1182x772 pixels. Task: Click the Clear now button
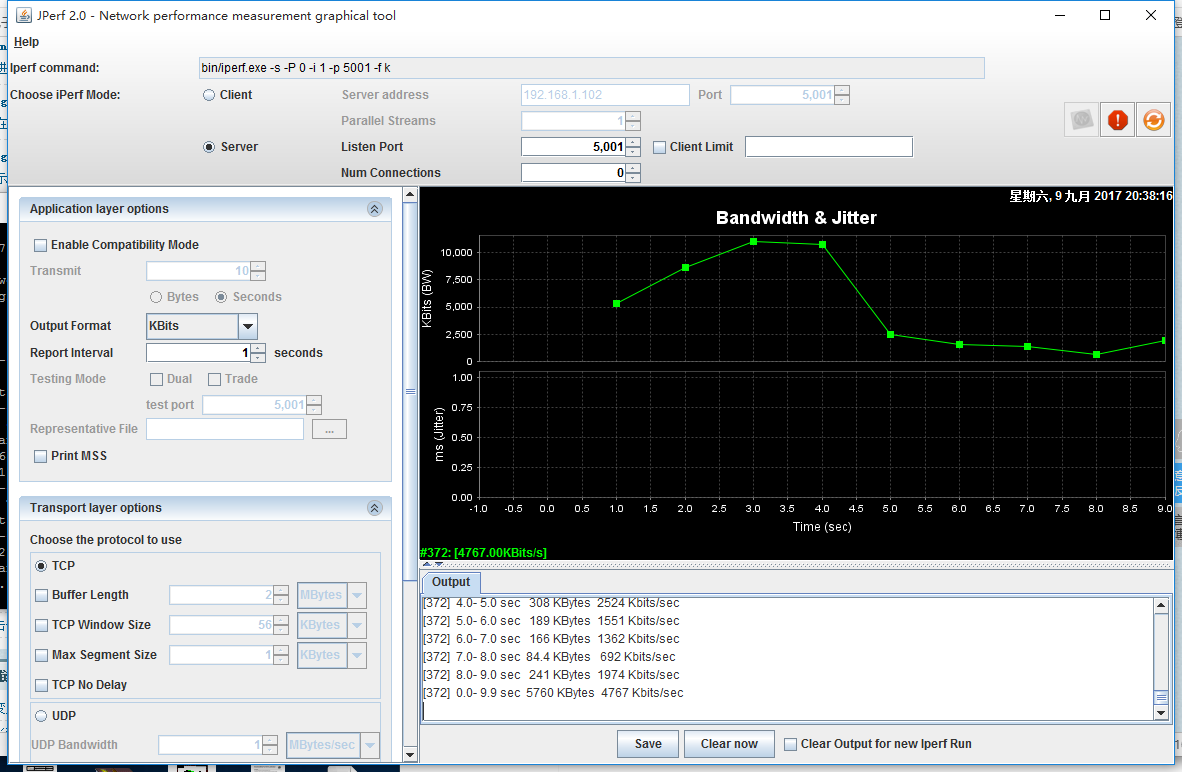pyautogui.click(x=729, y=743)
